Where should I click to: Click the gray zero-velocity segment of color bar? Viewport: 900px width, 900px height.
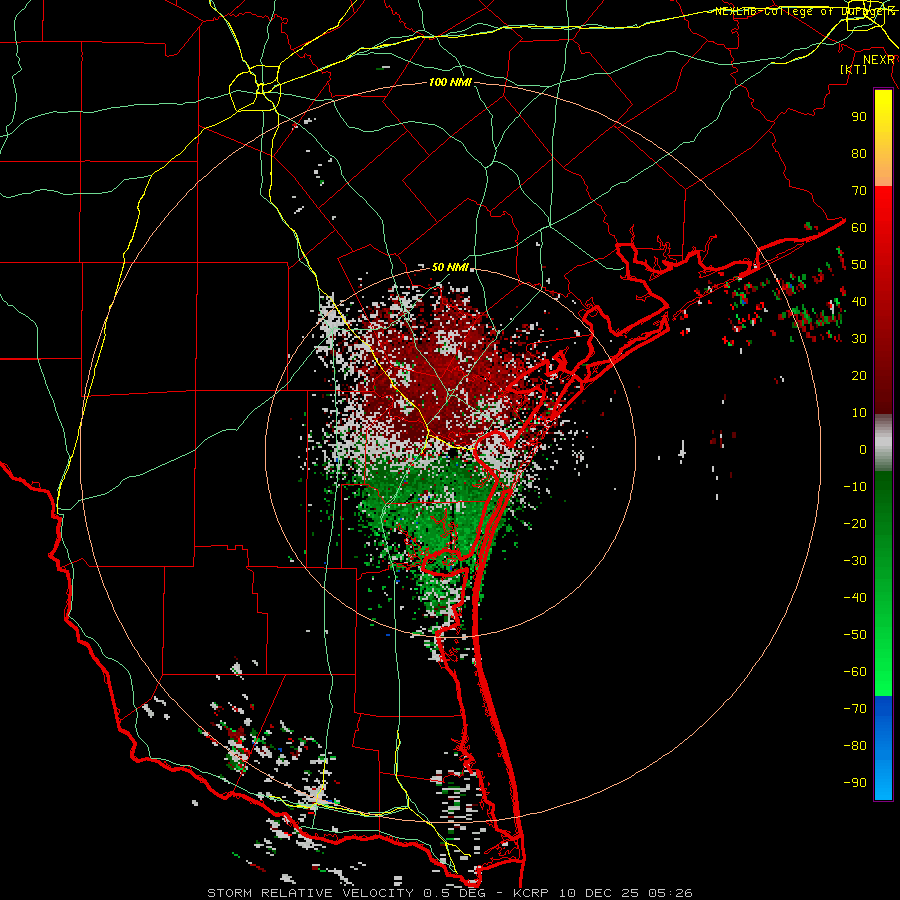(883, 442)
